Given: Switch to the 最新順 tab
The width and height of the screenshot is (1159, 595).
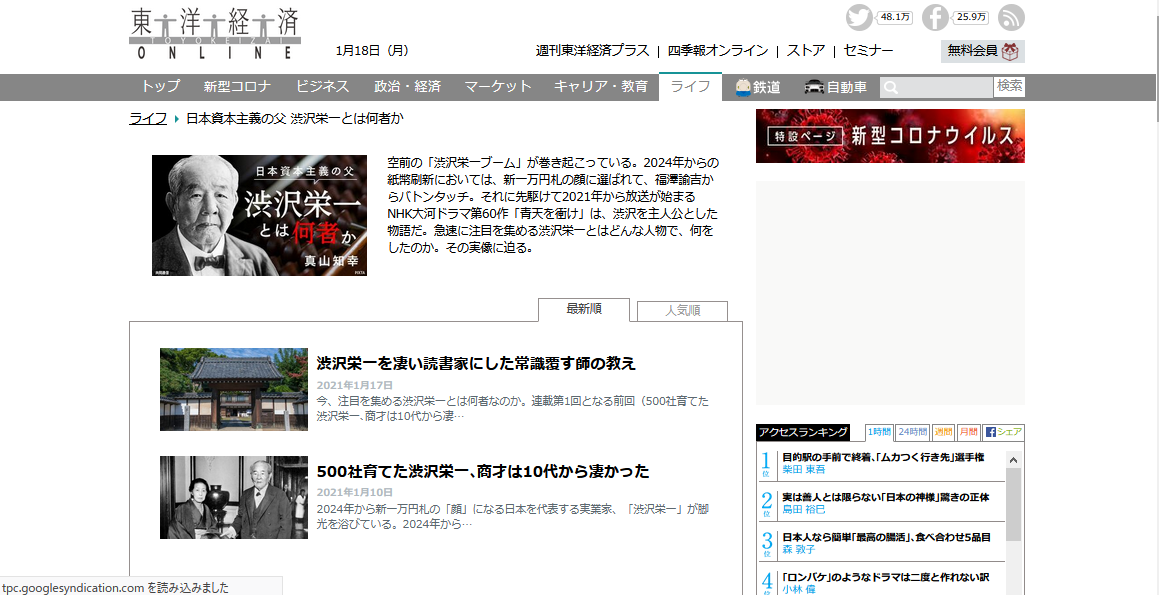Looking at the screenshot, I should click(584, 309).
